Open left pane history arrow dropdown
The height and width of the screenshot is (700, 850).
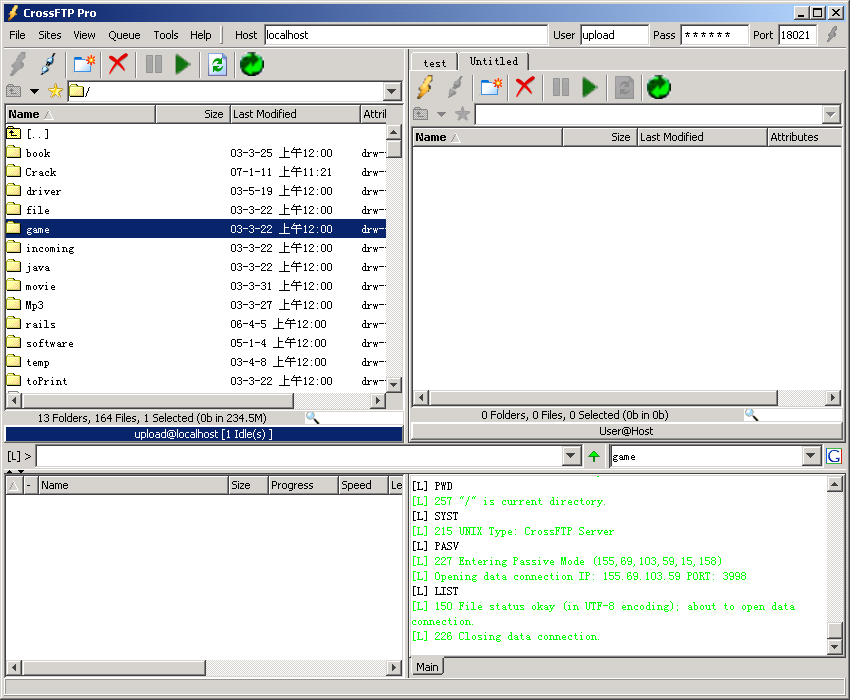[35, 91]
